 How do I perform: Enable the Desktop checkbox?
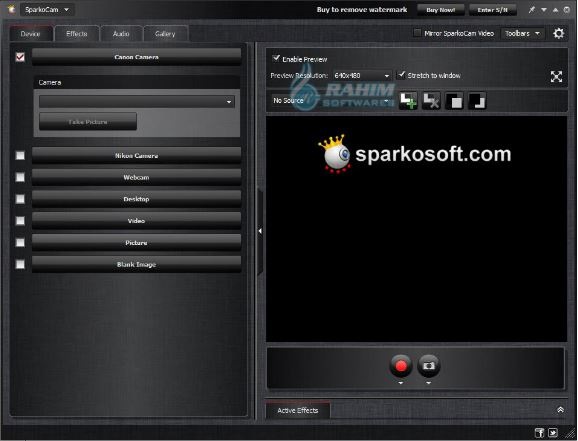[20, 199]
